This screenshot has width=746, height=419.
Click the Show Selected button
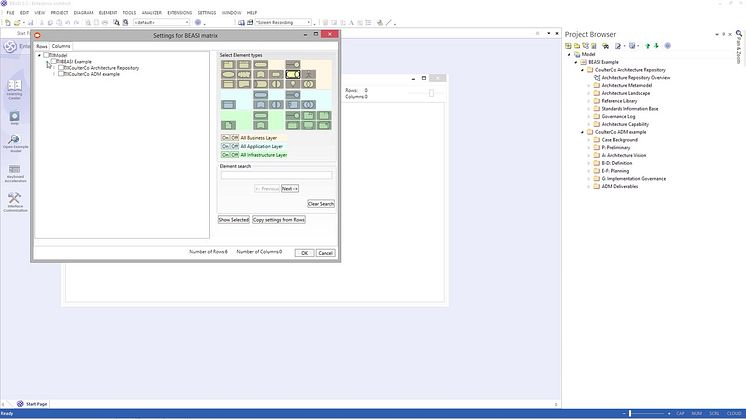click(234, 220)
